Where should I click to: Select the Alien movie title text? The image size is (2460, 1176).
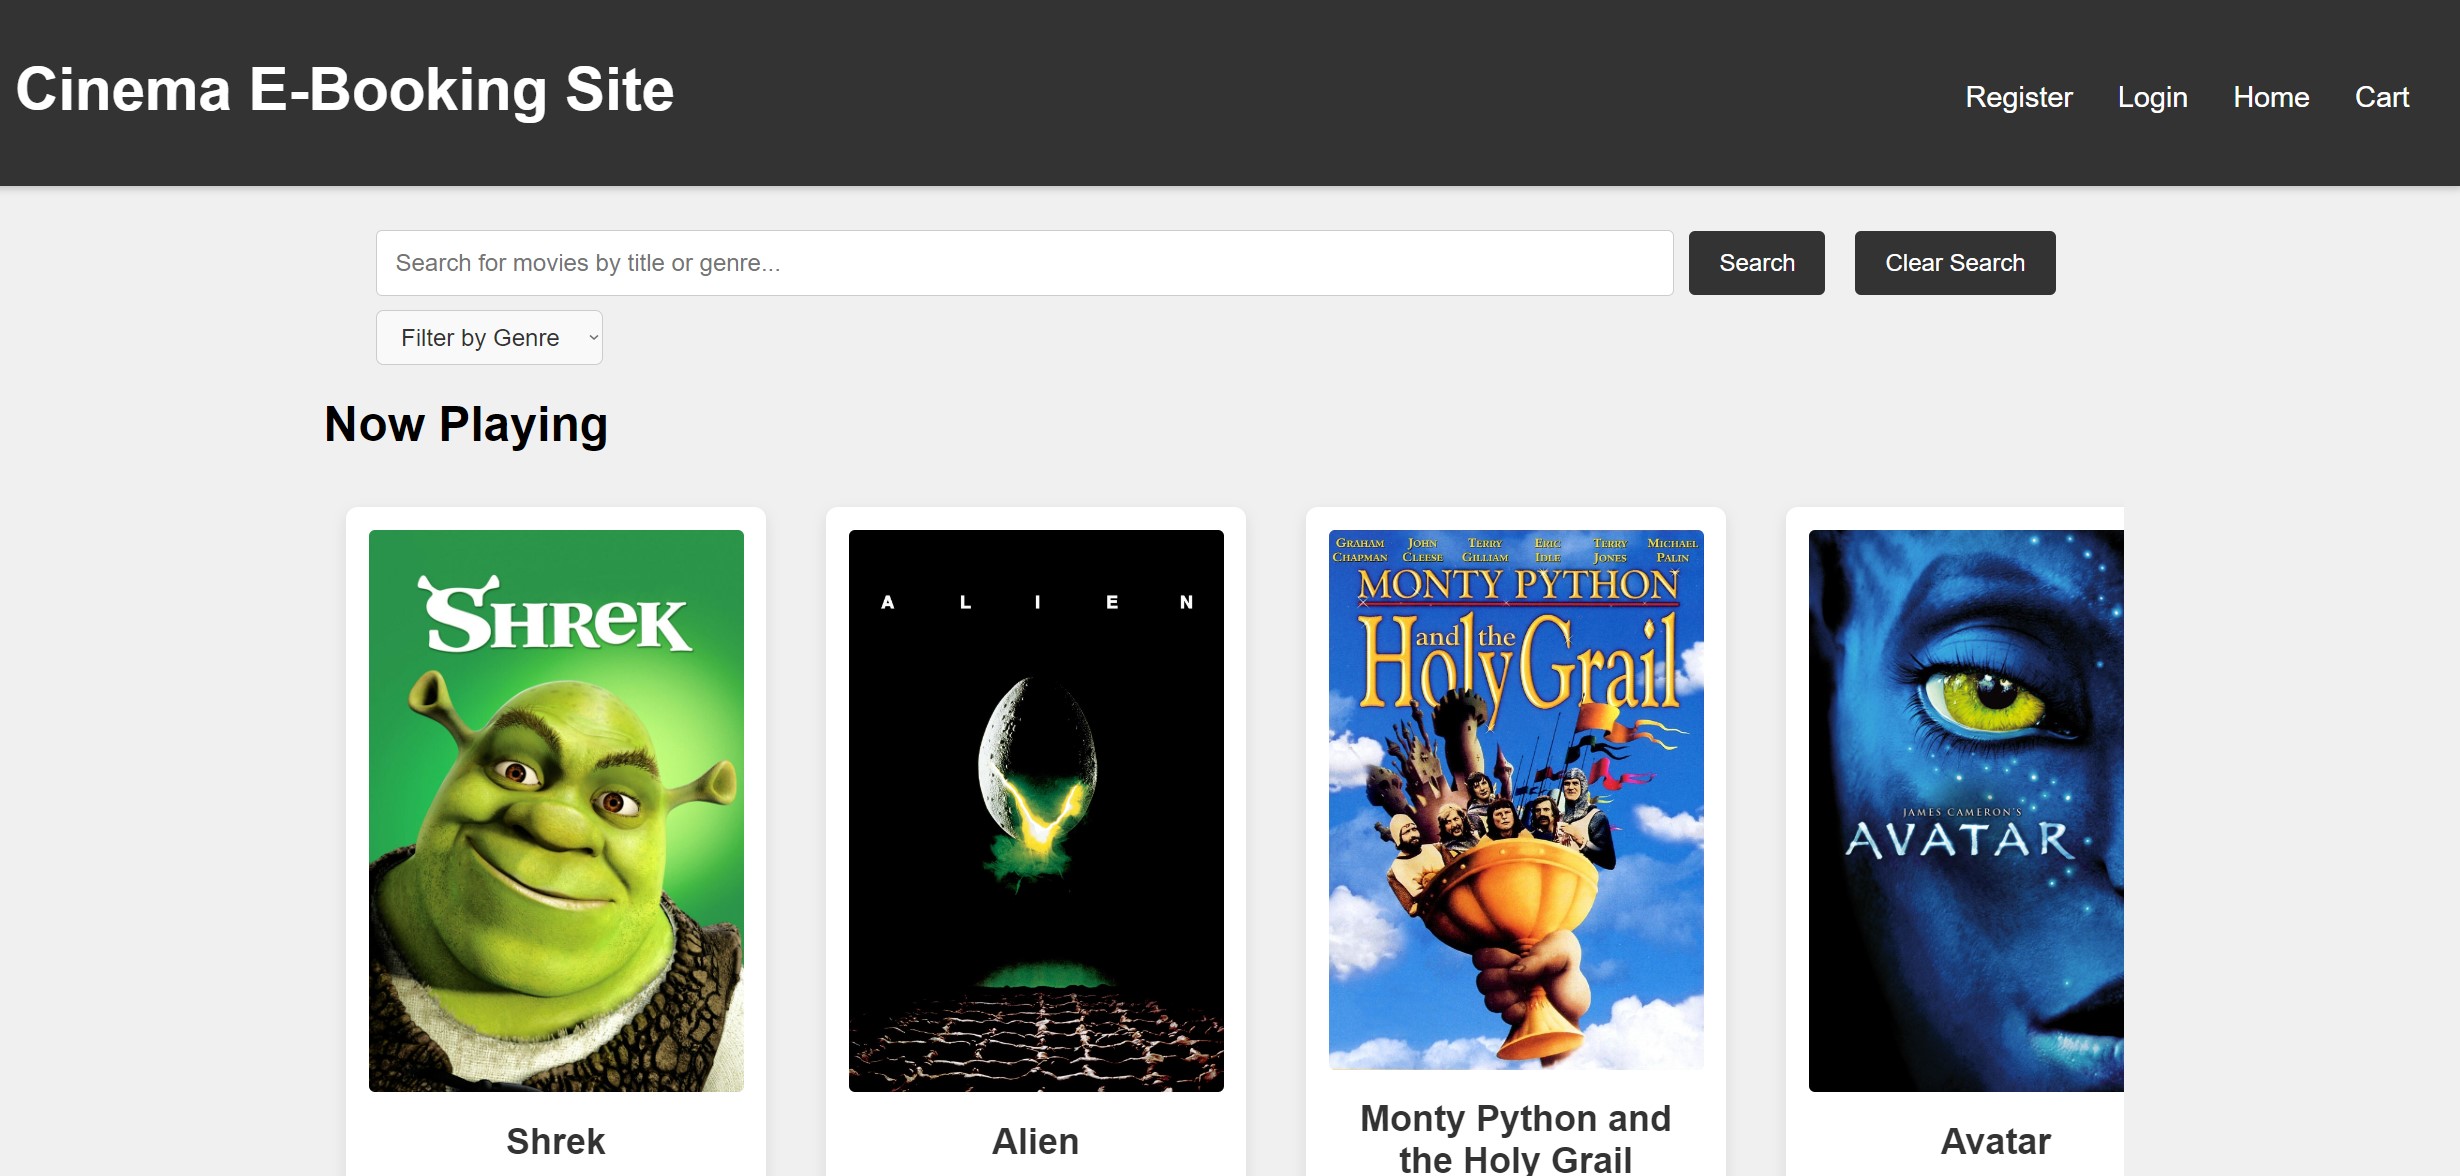pos(1035,1140)
